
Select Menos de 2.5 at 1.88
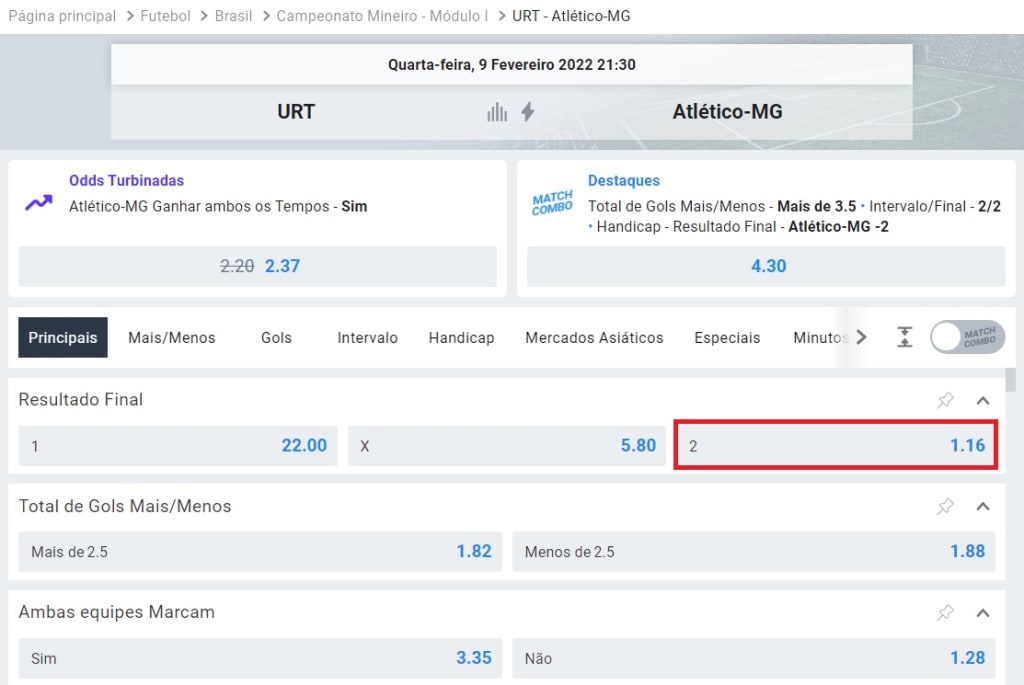pos(754,552)
